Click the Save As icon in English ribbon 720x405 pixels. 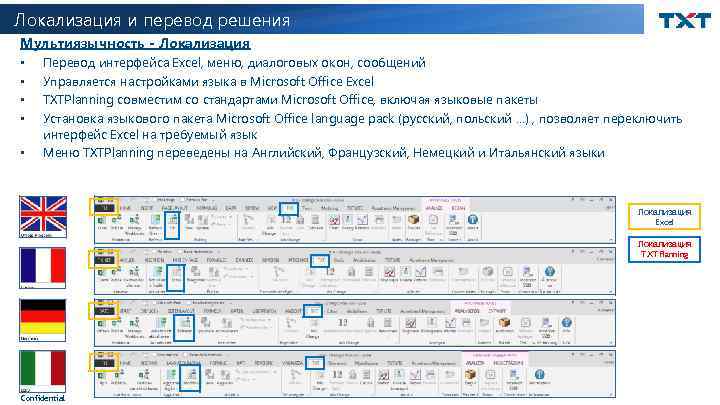tap(117, 222)
